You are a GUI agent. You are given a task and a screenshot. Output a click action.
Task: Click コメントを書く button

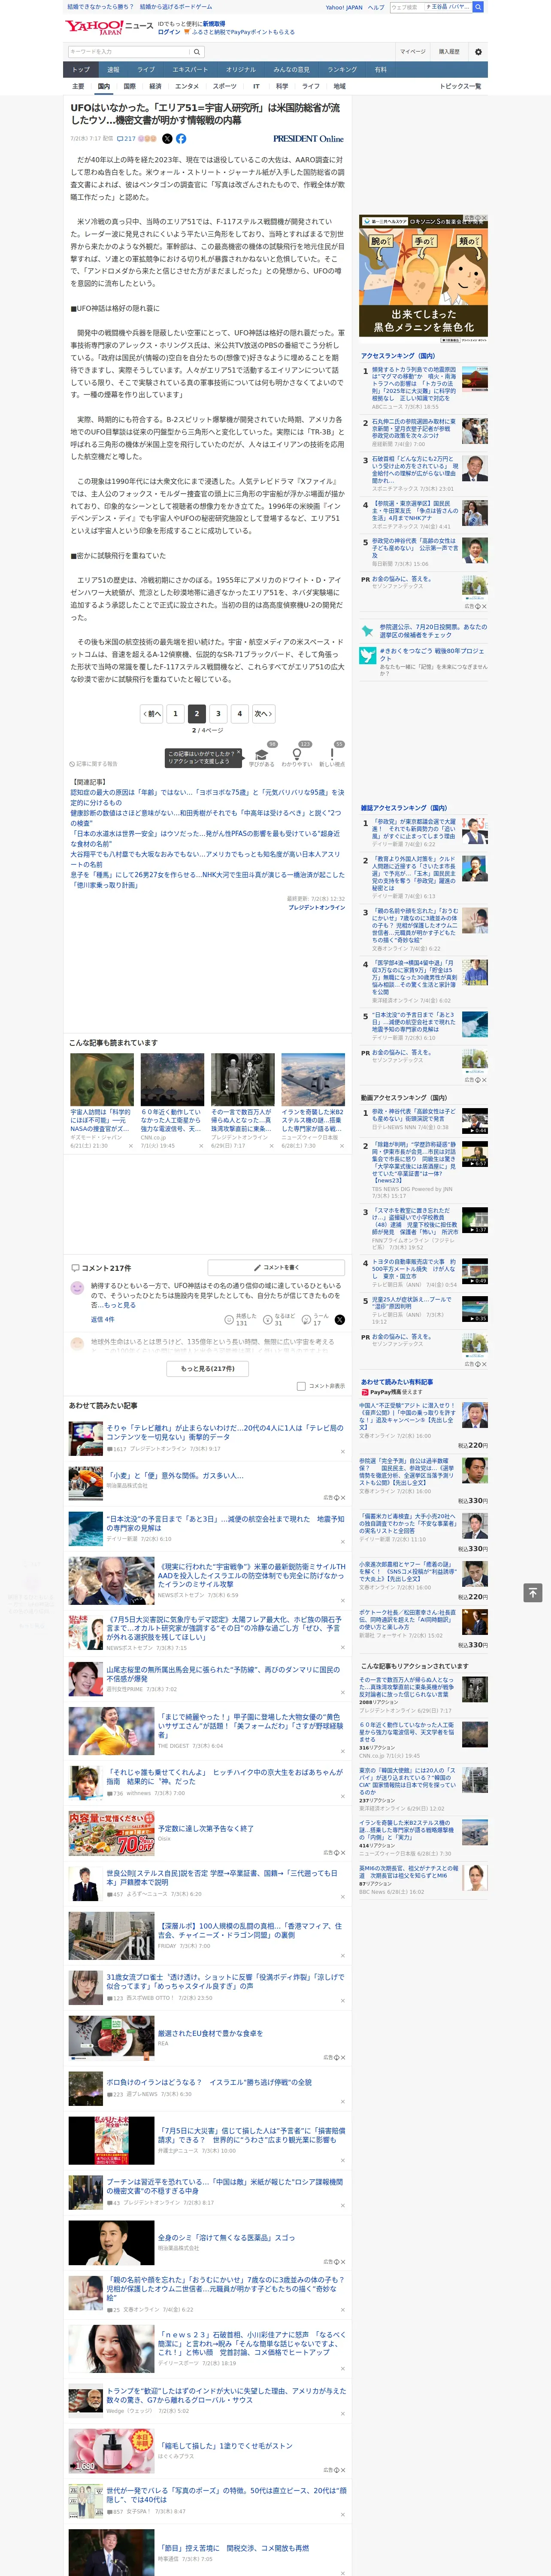coord(276,1267)
